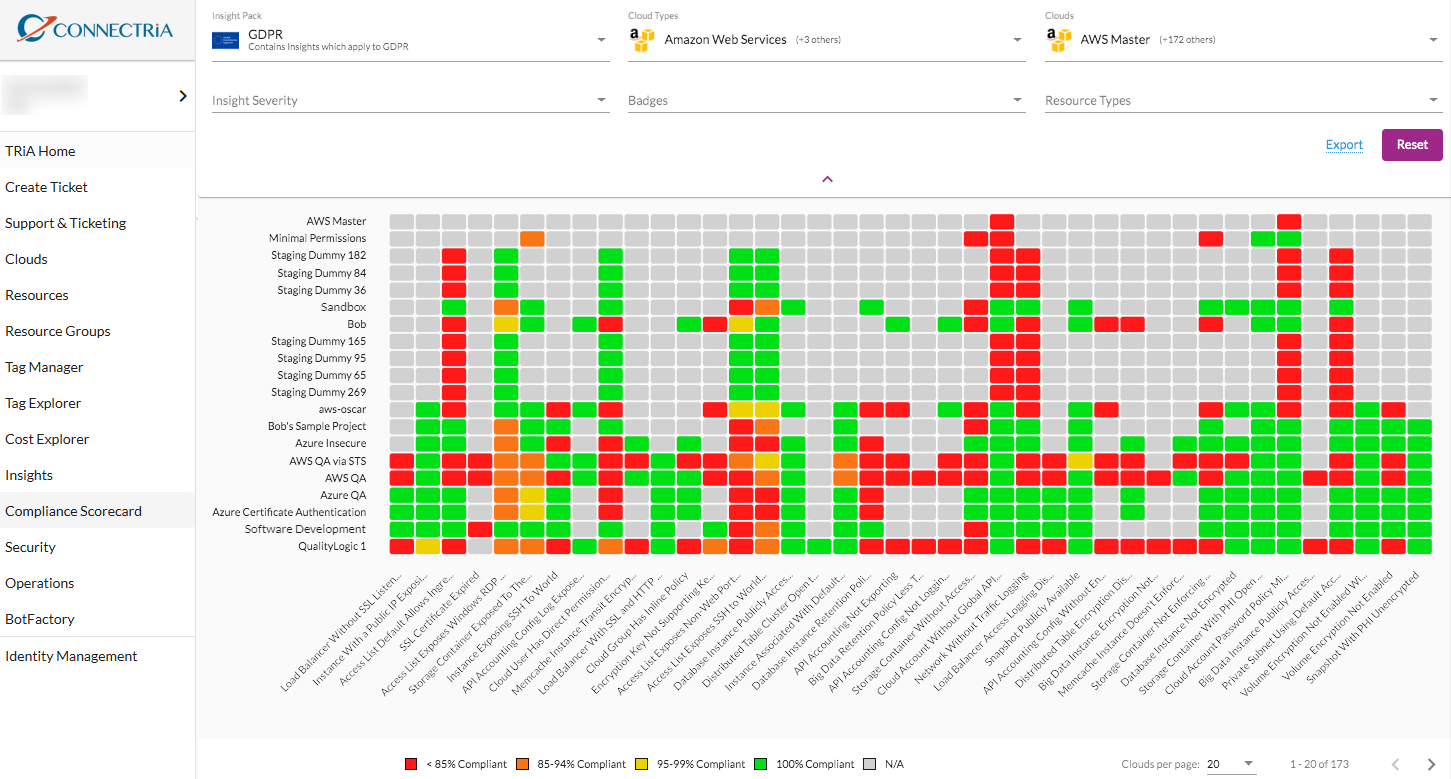Screen dimensions: 1451x779
Task: Select the aws-oscar row label
Action: 342,409
